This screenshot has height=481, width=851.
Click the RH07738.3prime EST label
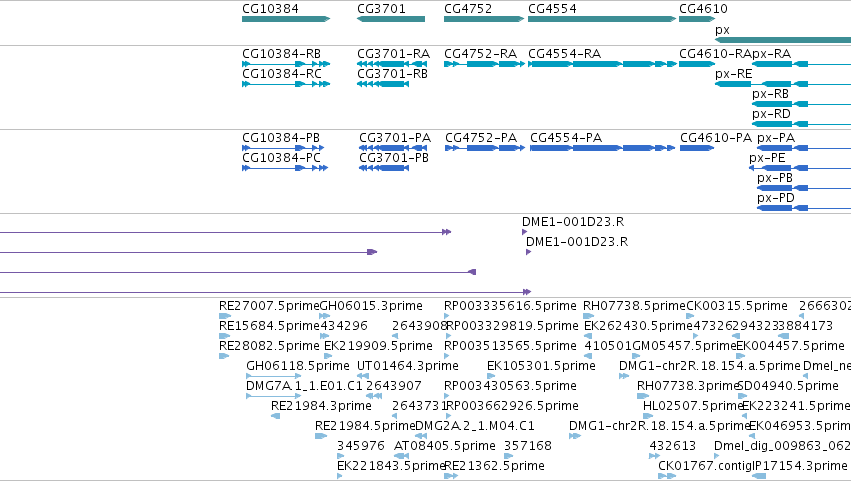point(687,387)
